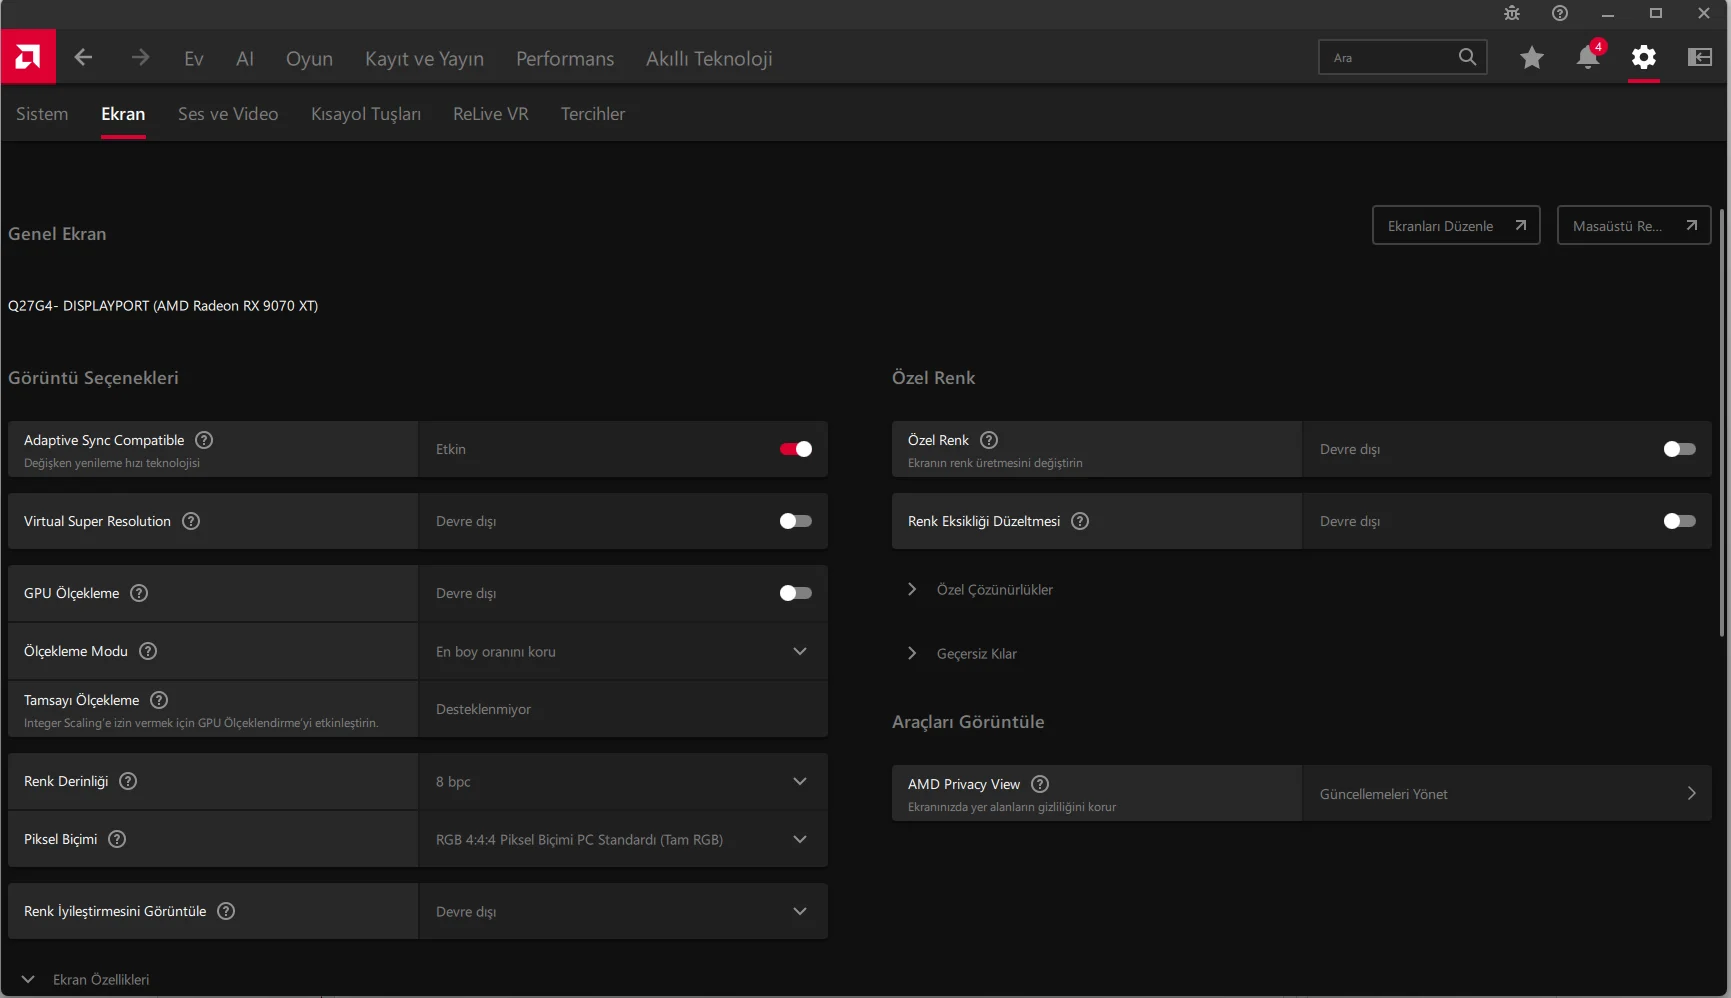Switch to Sistem tab
Viewport: 1731px width, 998px height.
tap(42, 114)
